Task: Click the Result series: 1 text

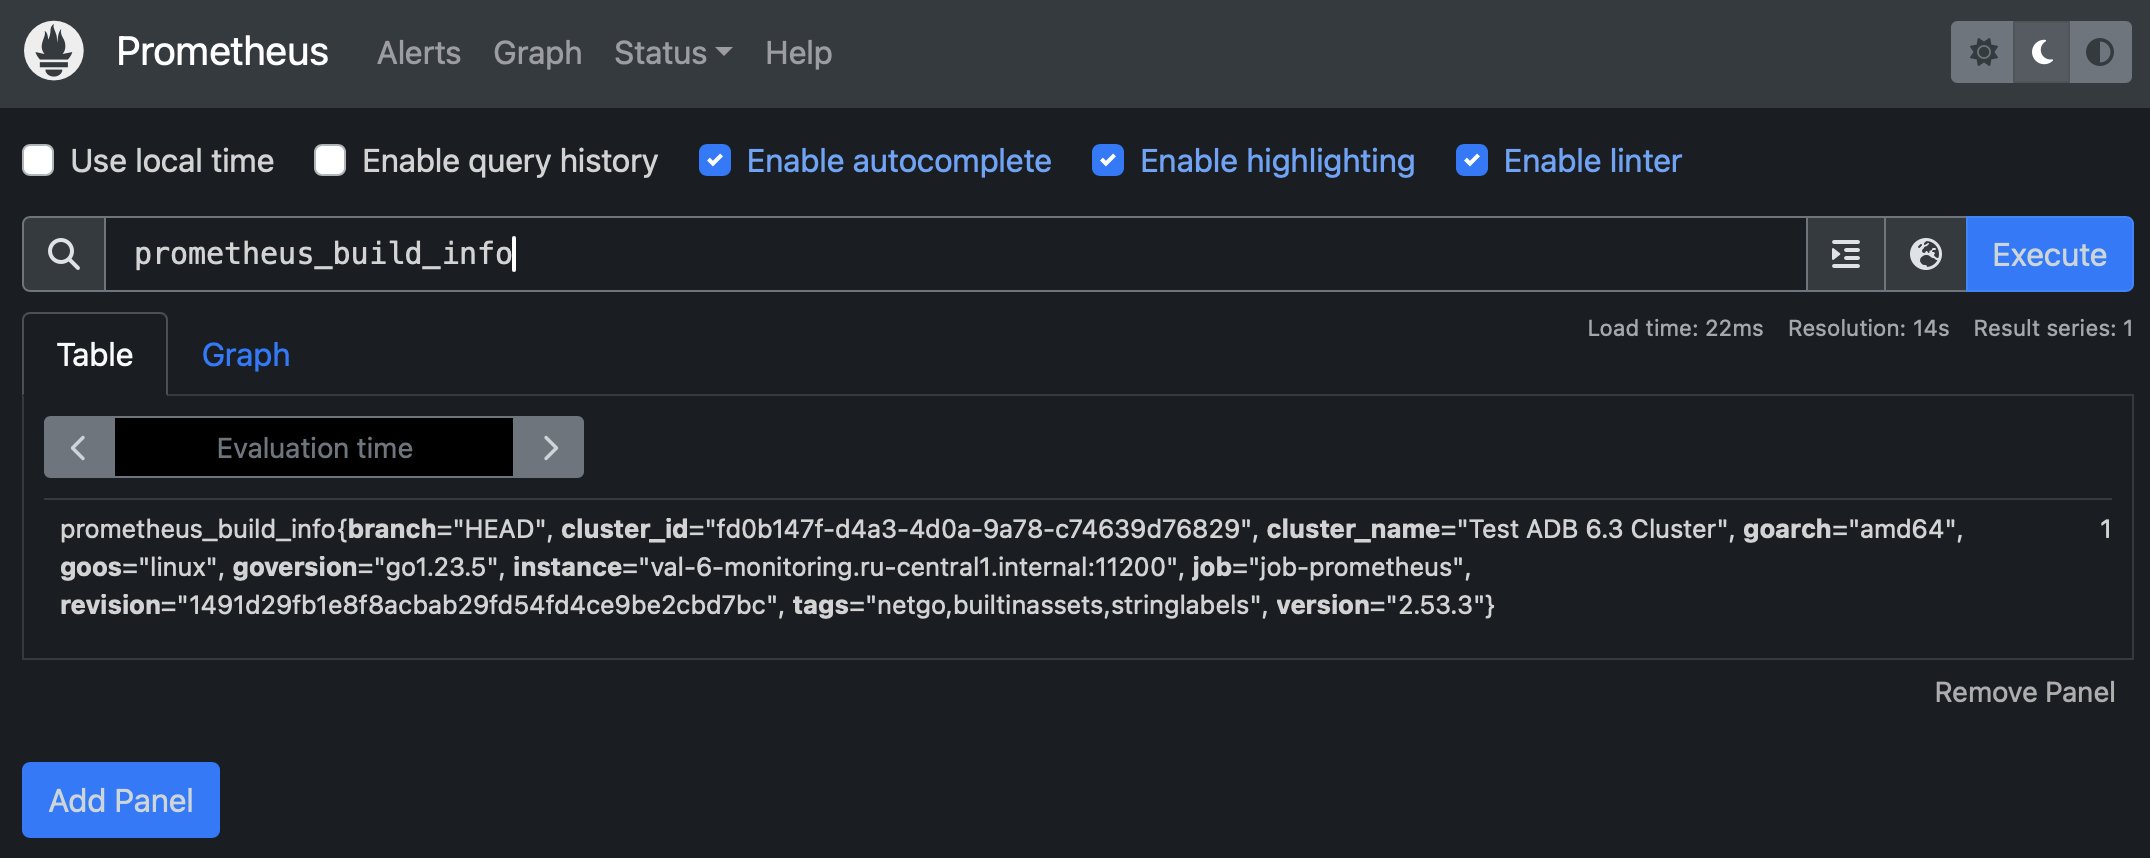Action: [x=2053, y=328]
